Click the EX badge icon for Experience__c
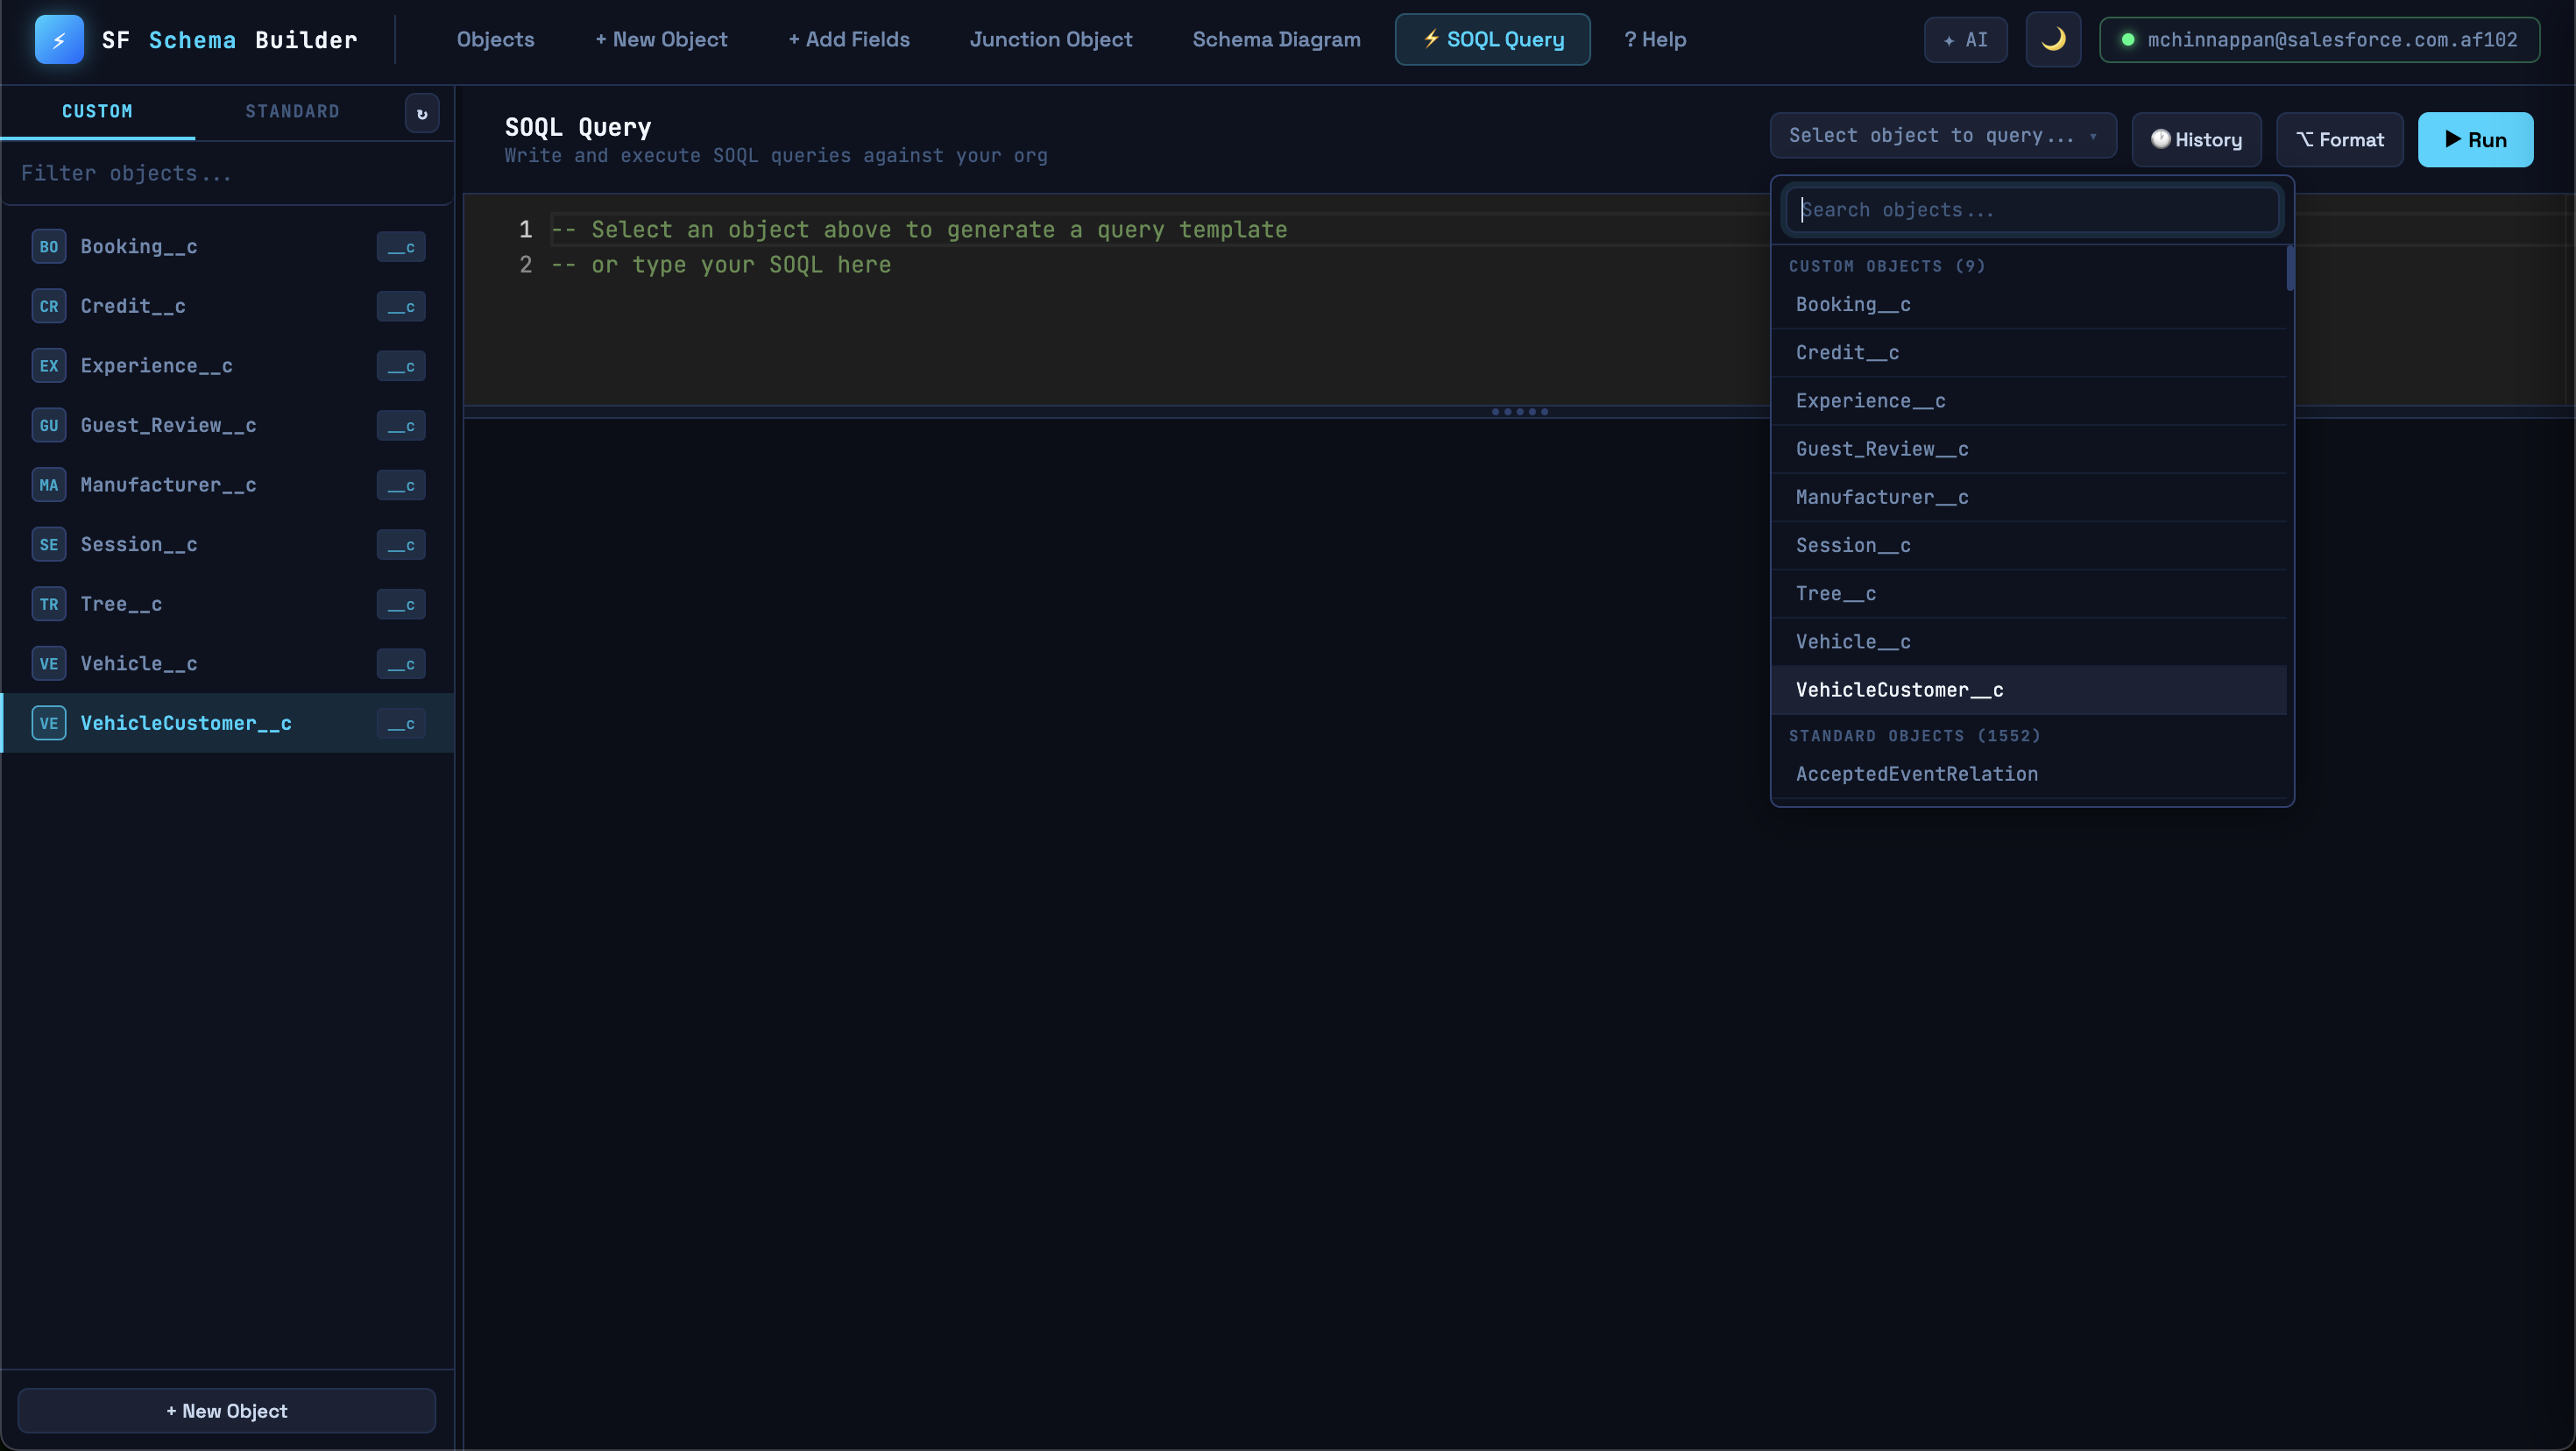The image size is (2576, 1451). coord(49,366)
